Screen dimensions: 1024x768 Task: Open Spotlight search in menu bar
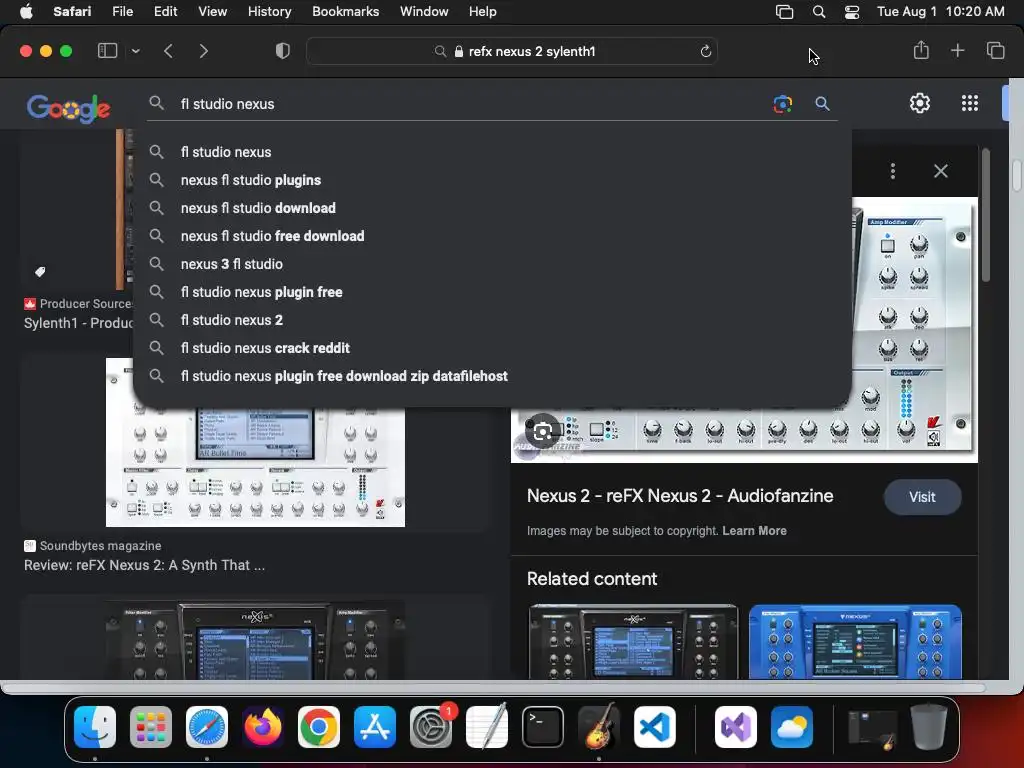point(818,12)
